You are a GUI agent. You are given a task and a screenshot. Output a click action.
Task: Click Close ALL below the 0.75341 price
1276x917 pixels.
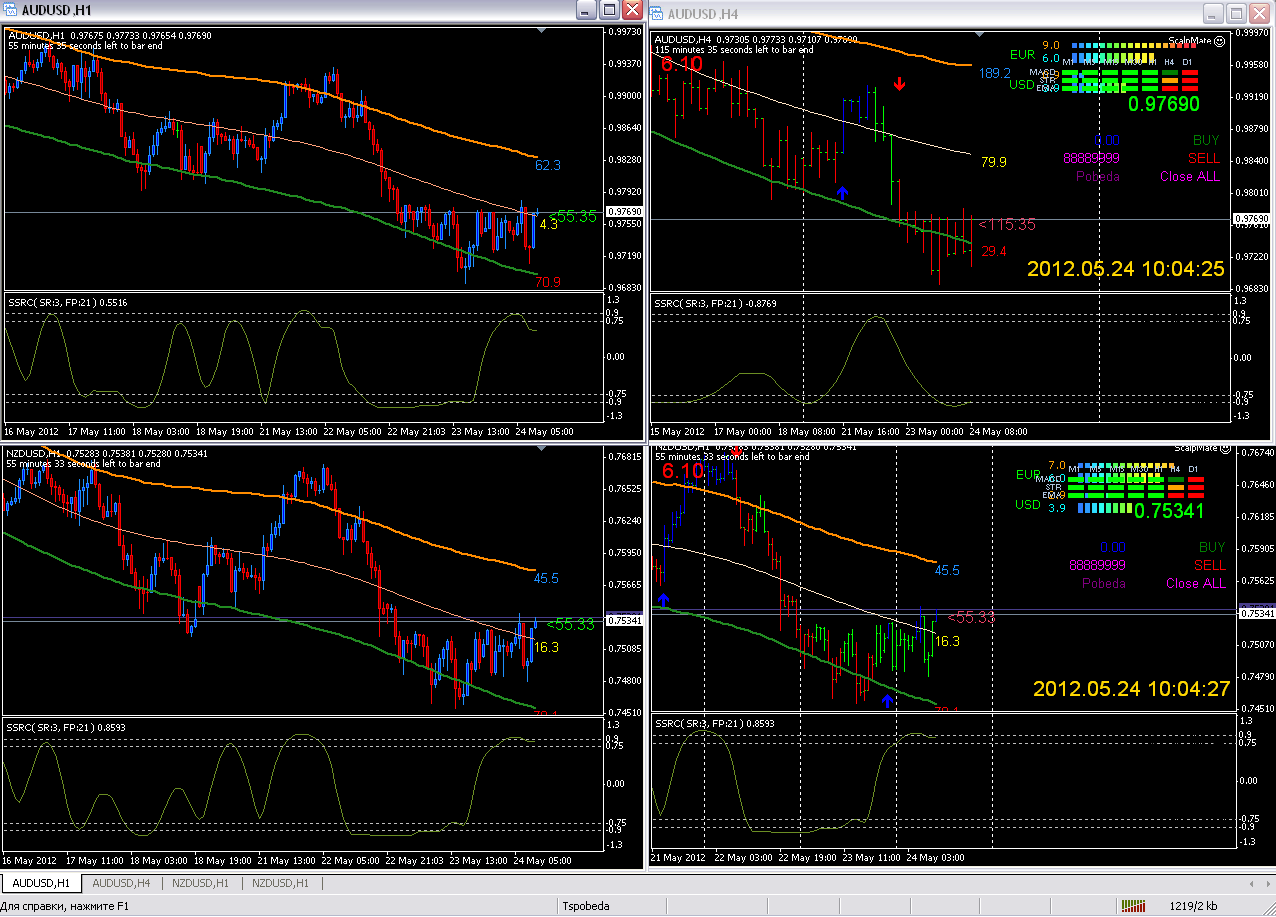point(1195,583)
